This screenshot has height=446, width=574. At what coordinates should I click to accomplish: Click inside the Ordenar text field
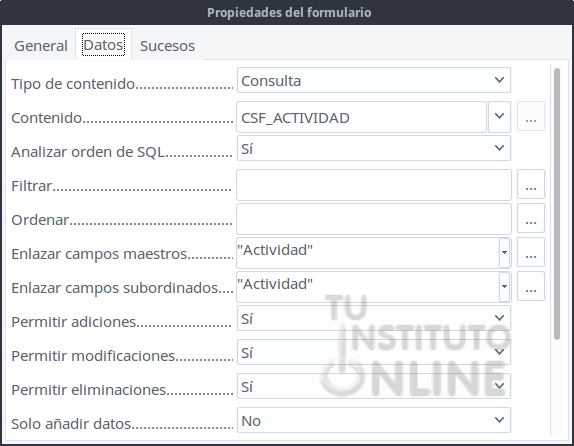(x=374, y=219)
